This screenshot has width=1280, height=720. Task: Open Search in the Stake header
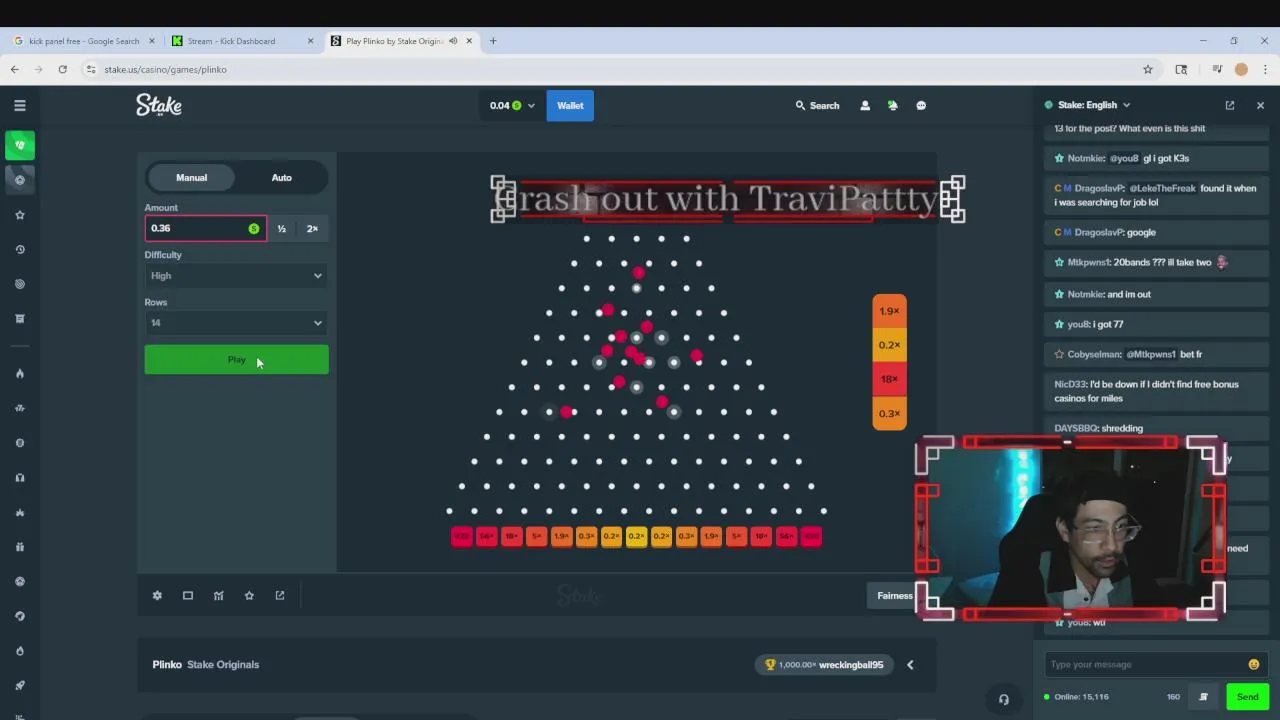818,105
